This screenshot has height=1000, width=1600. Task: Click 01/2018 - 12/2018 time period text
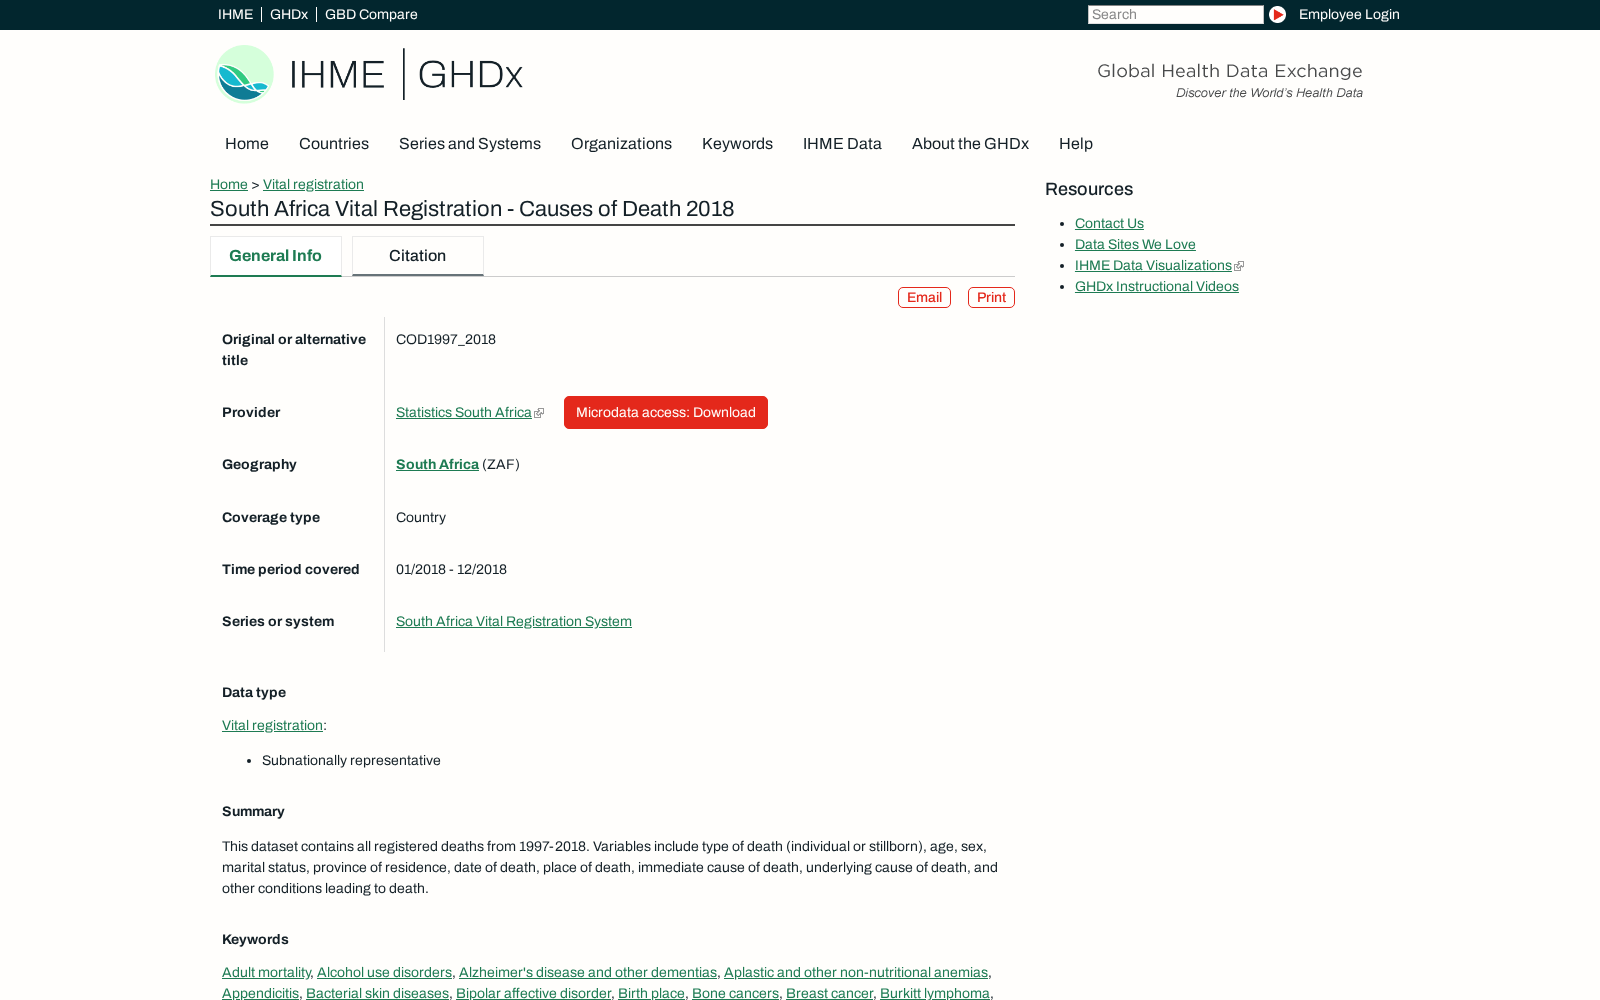point(451,569)
